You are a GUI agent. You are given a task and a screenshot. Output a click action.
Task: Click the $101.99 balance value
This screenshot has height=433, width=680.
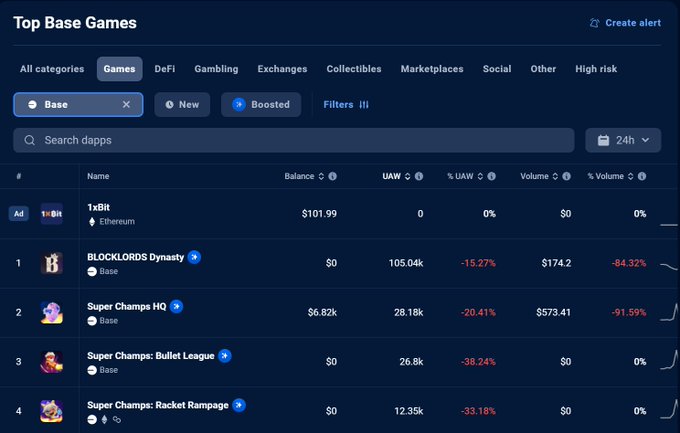[x=319, y=213]
